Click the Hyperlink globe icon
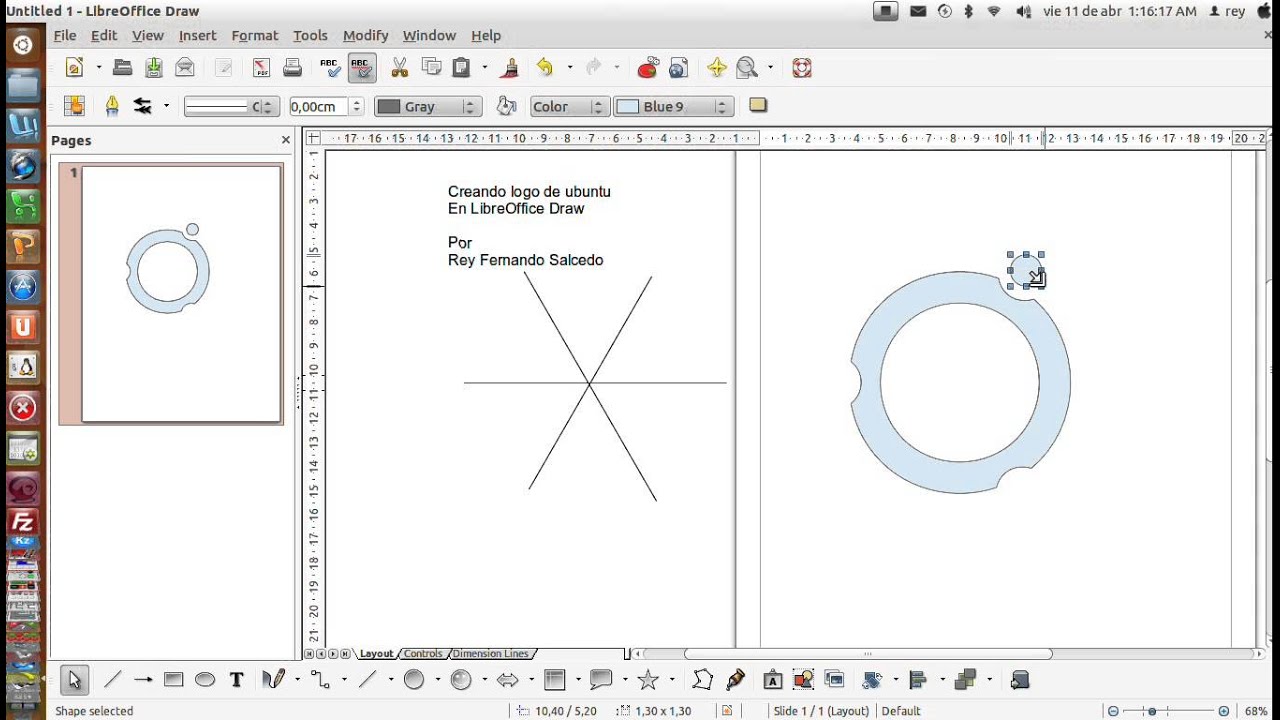 point(679,68)
